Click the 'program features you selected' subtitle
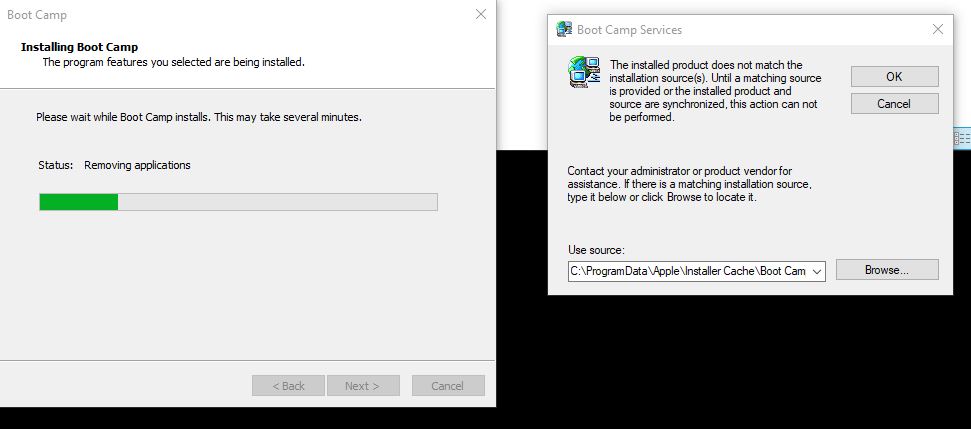 (173, 62)
